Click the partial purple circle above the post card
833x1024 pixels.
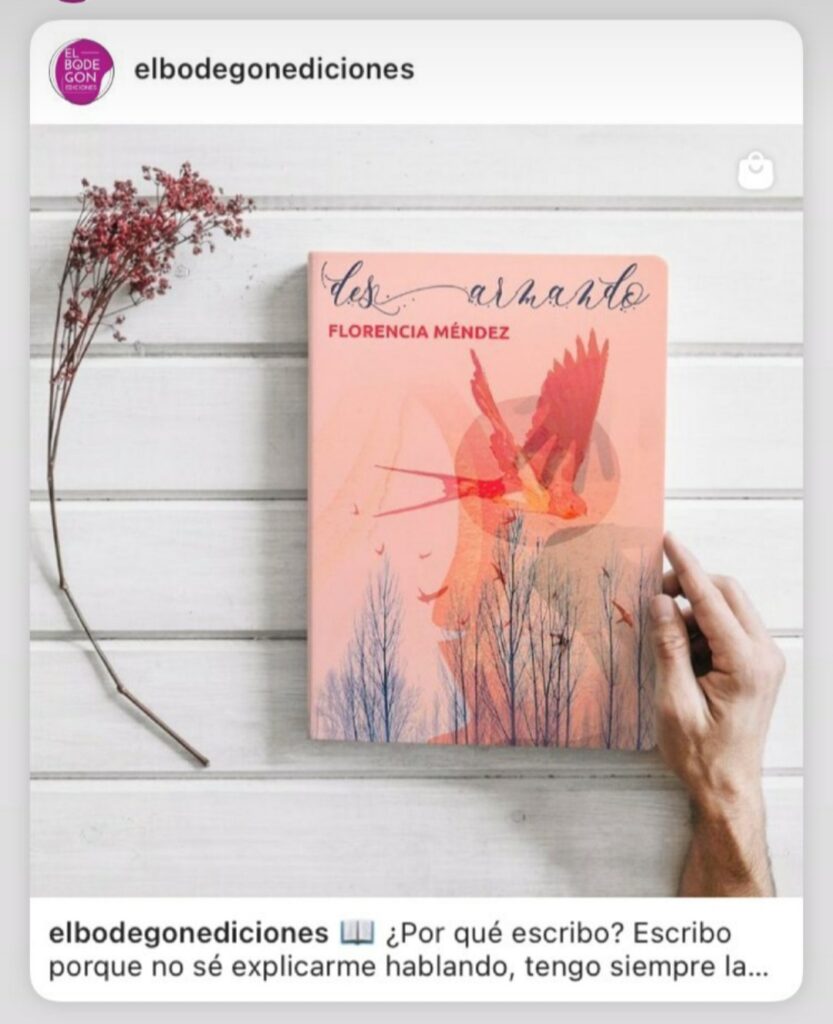click(x=72, y=1)
